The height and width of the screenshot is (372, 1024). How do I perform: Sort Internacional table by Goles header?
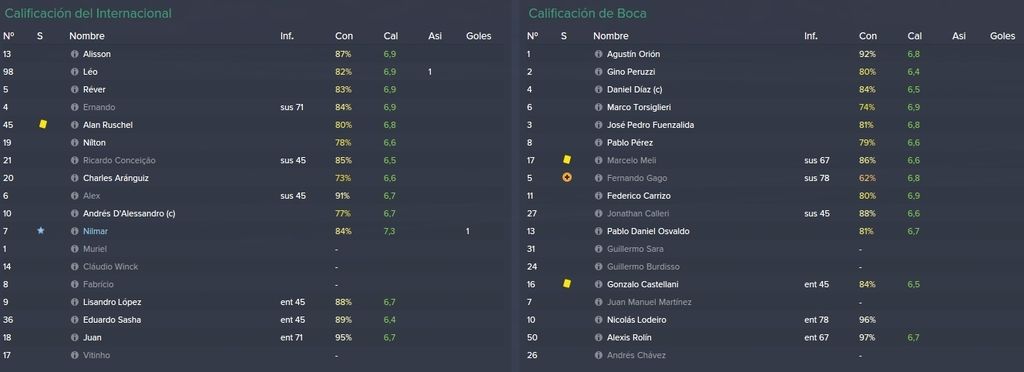479,36
